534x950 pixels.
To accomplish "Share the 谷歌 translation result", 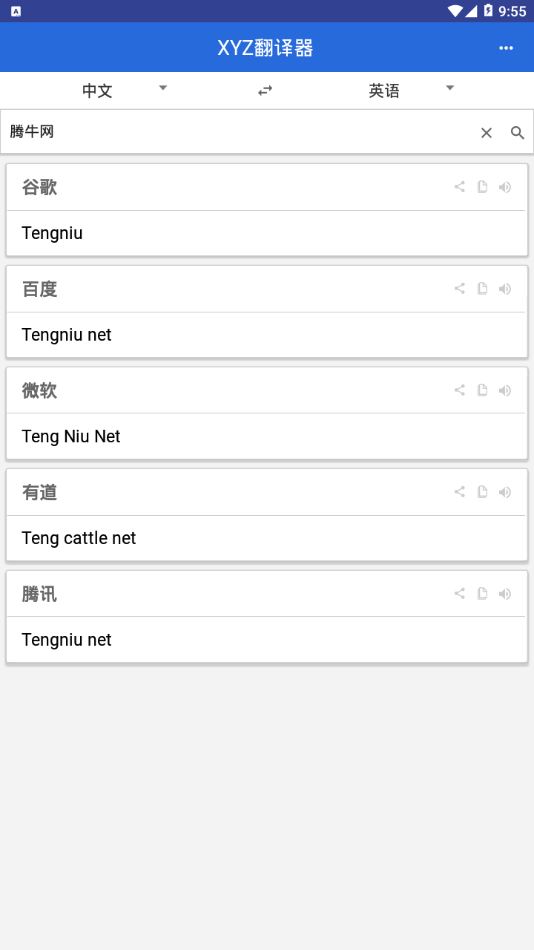I will tap(459, 187).
